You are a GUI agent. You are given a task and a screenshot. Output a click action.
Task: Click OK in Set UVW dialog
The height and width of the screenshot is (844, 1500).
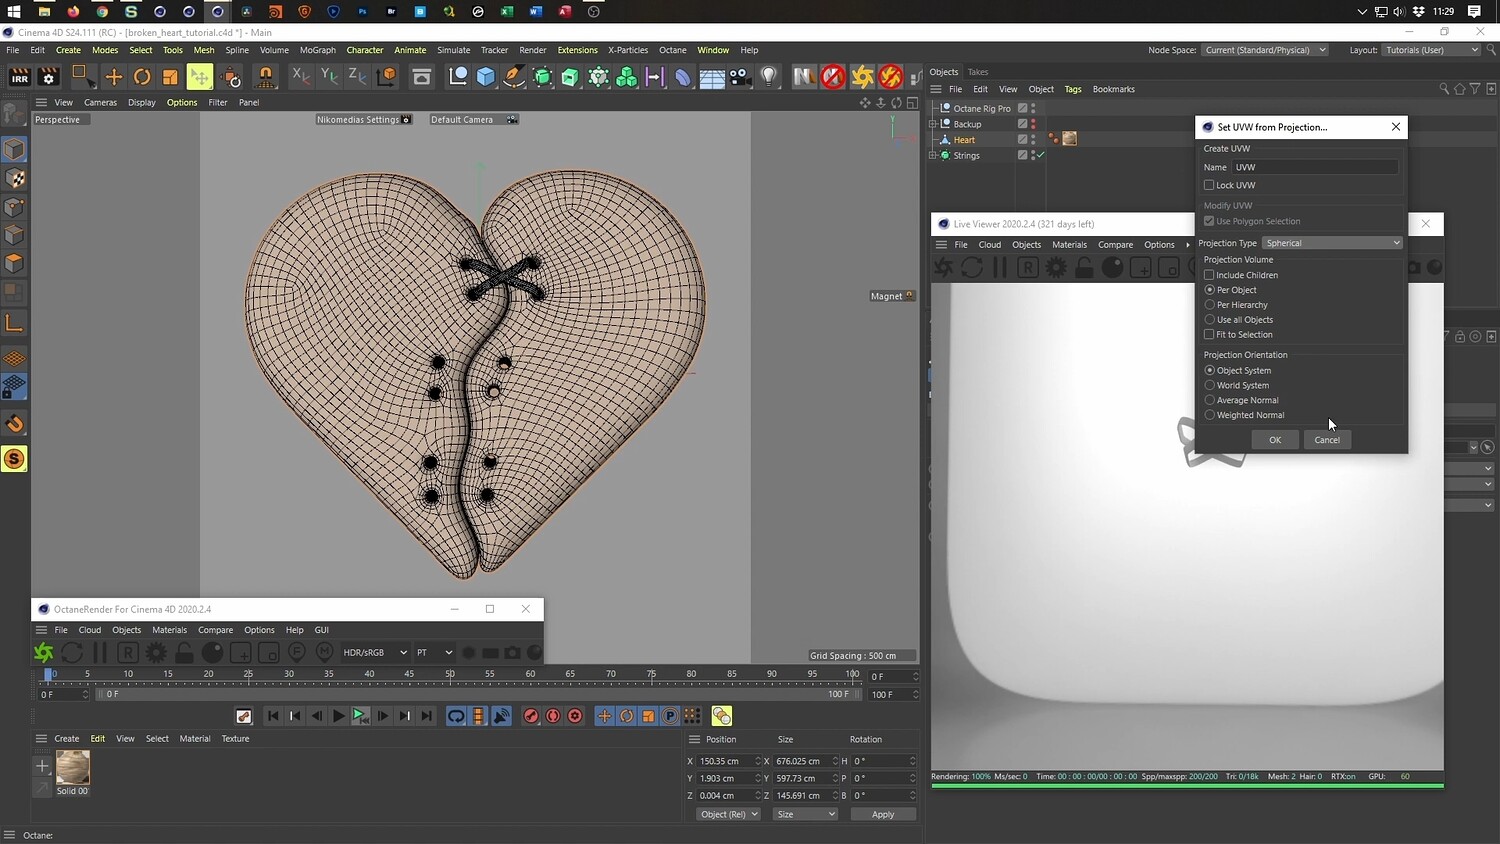coord(1275,440)
